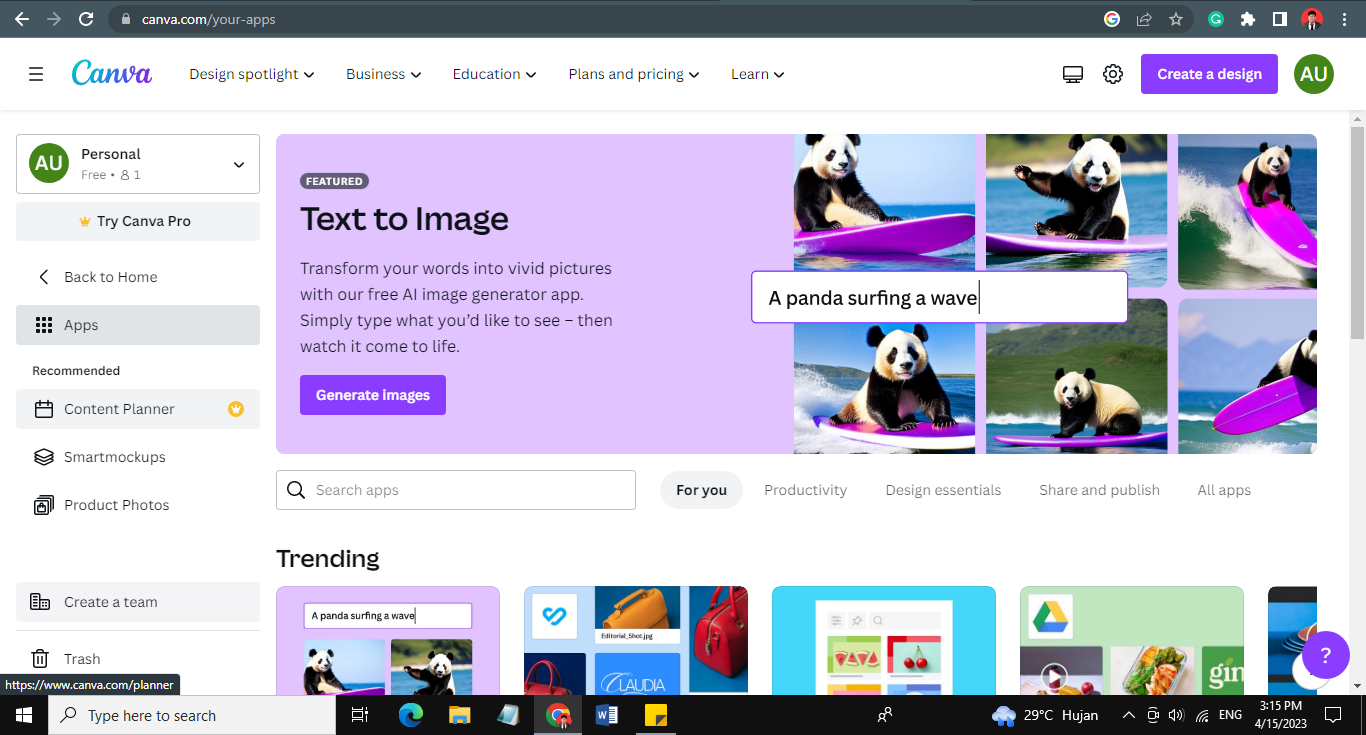Image resolution: width=1366 pixels, height=735 pixels.
Task: Expand the Personal account switcher
Action: [137, 163]
